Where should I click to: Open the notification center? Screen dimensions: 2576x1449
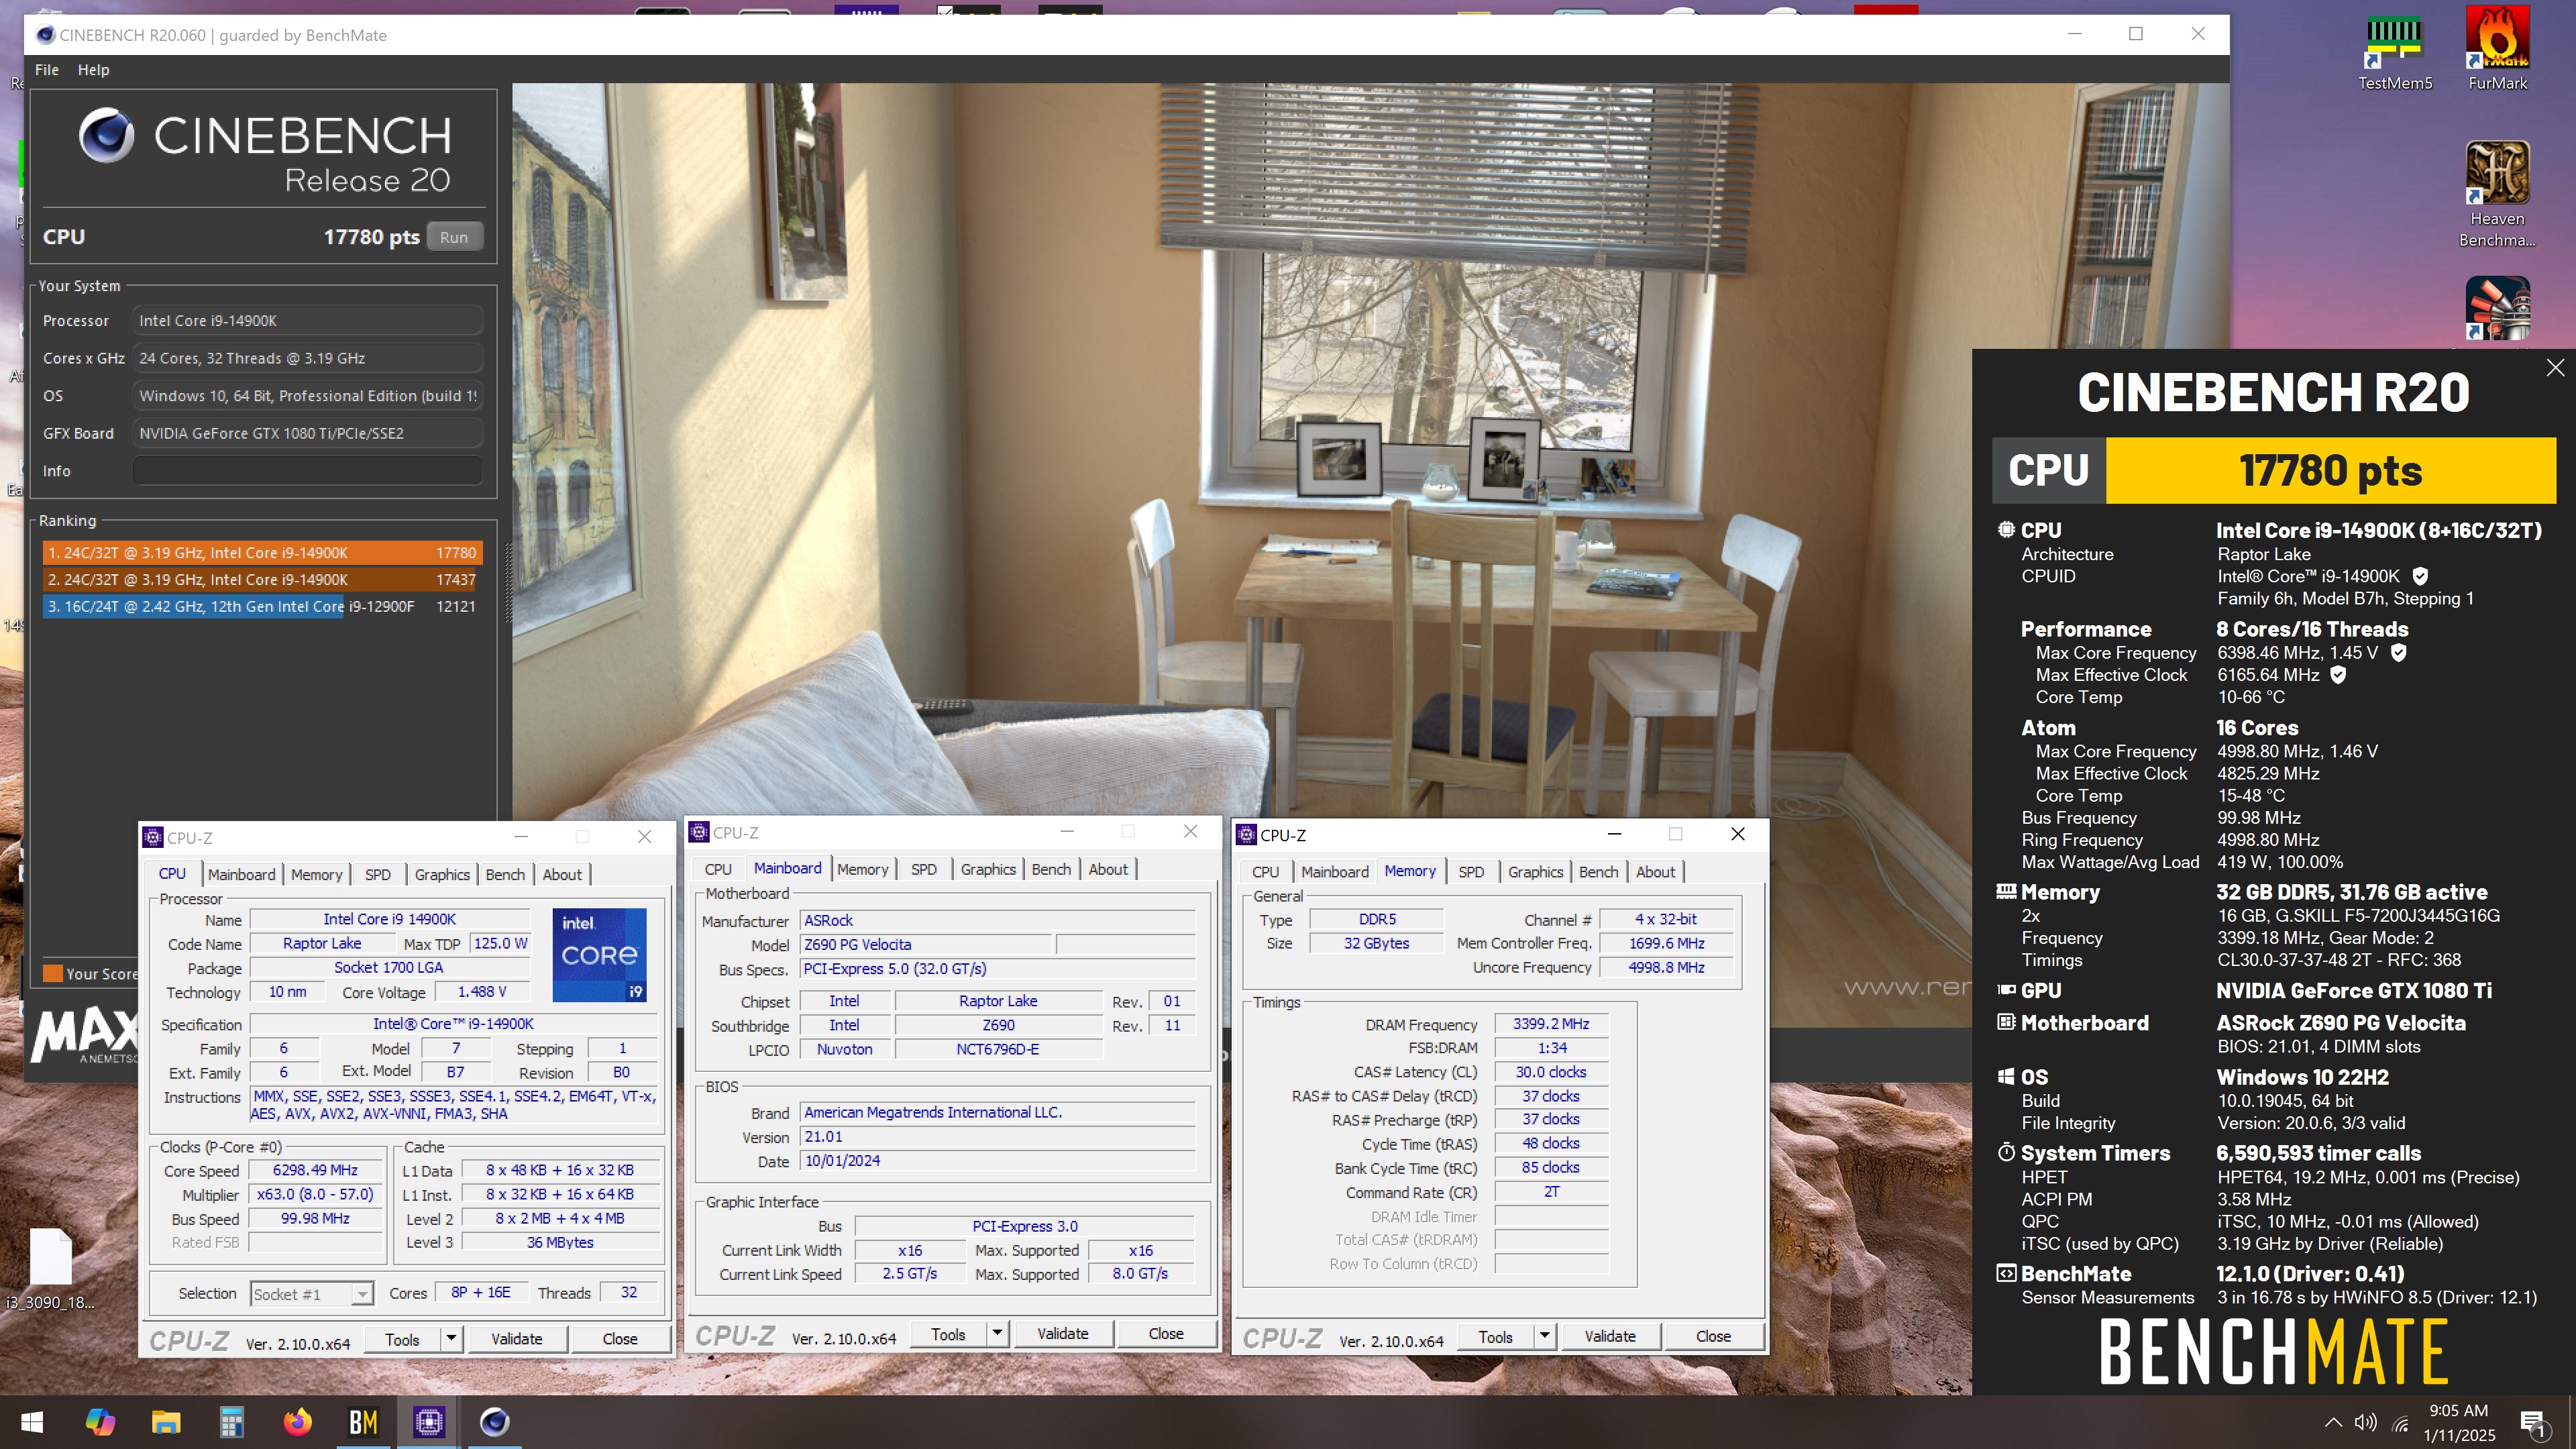(x=2532, y=1422)
